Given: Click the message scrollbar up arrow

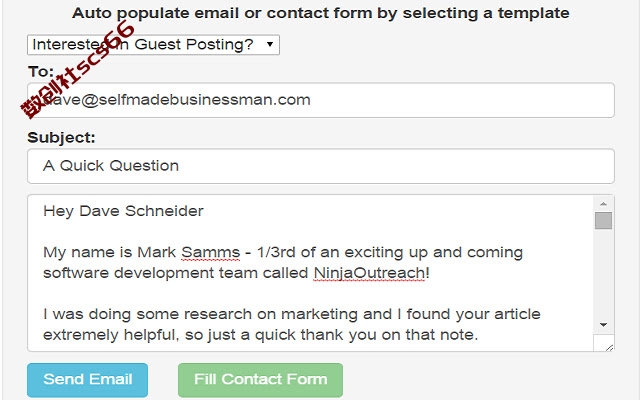Looking at the screenshot, I should point(603,203).
